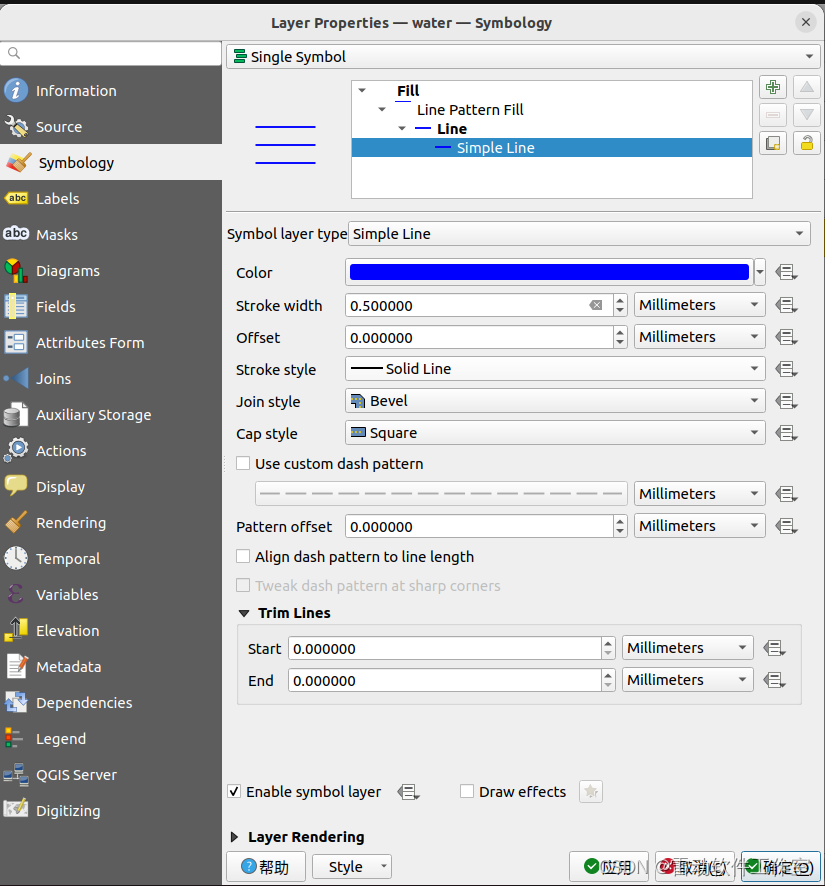Click the Cancel (取消) button
The width and height of the screenshot is (825, 886).
[x=695, y=867]
